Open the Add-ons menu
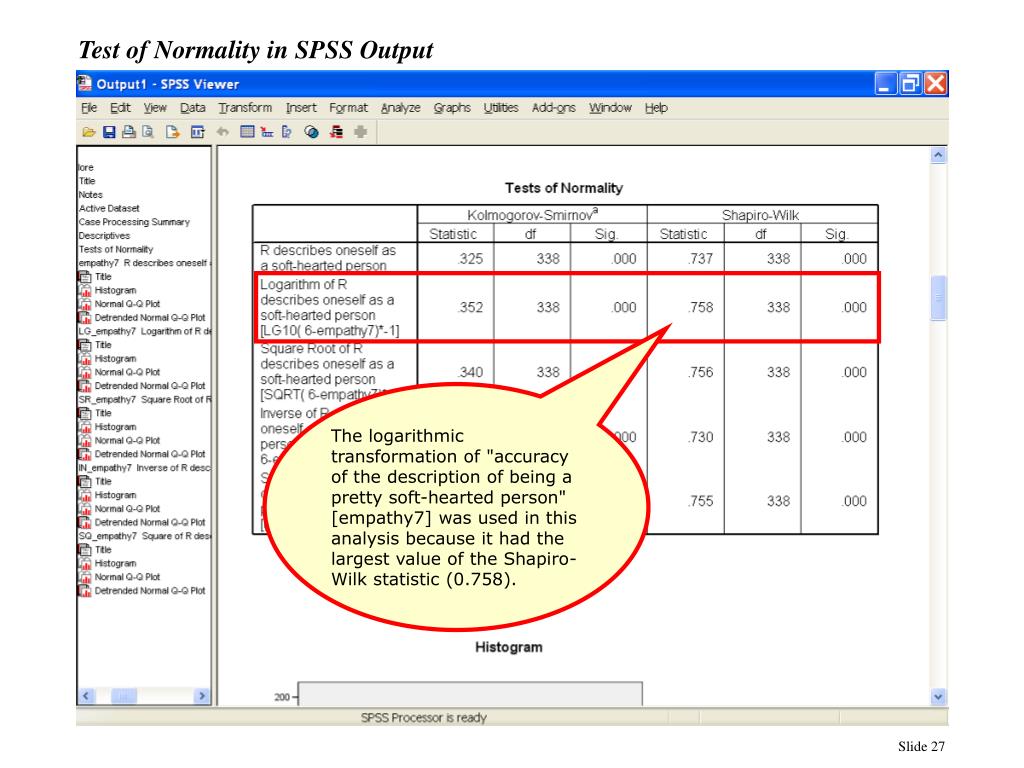 (554, 108)
